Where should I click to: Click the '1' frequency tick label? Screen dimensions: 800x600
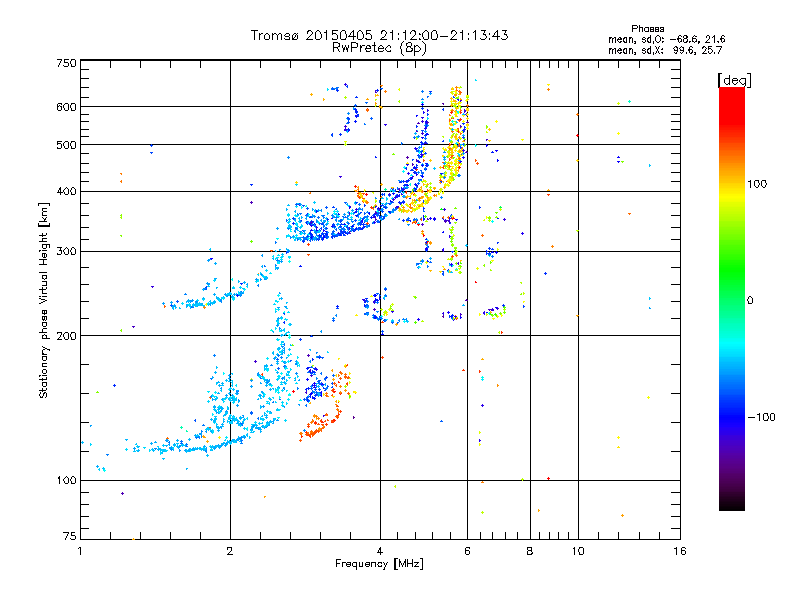[x=80, y=551]
